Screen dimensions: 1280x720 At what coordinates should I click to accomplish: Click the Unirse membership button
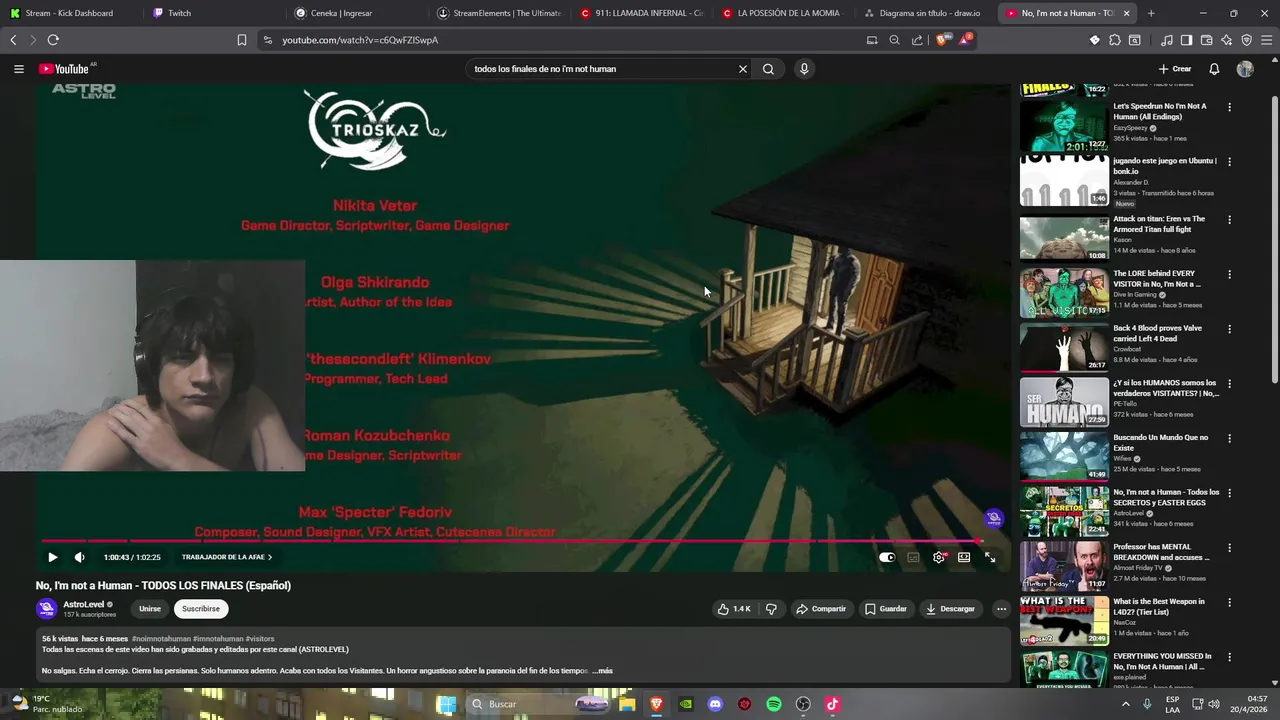coord(150,608)
